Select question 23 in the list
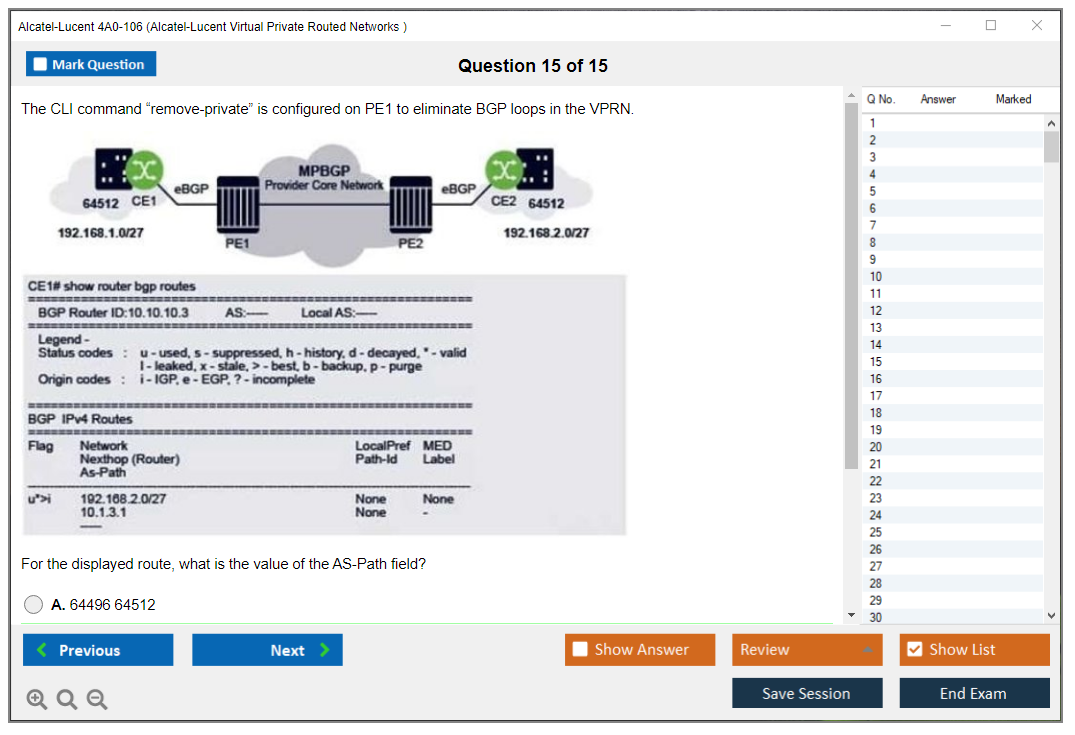The width and height of the screenshot is (1075, 735). point(876,498)
